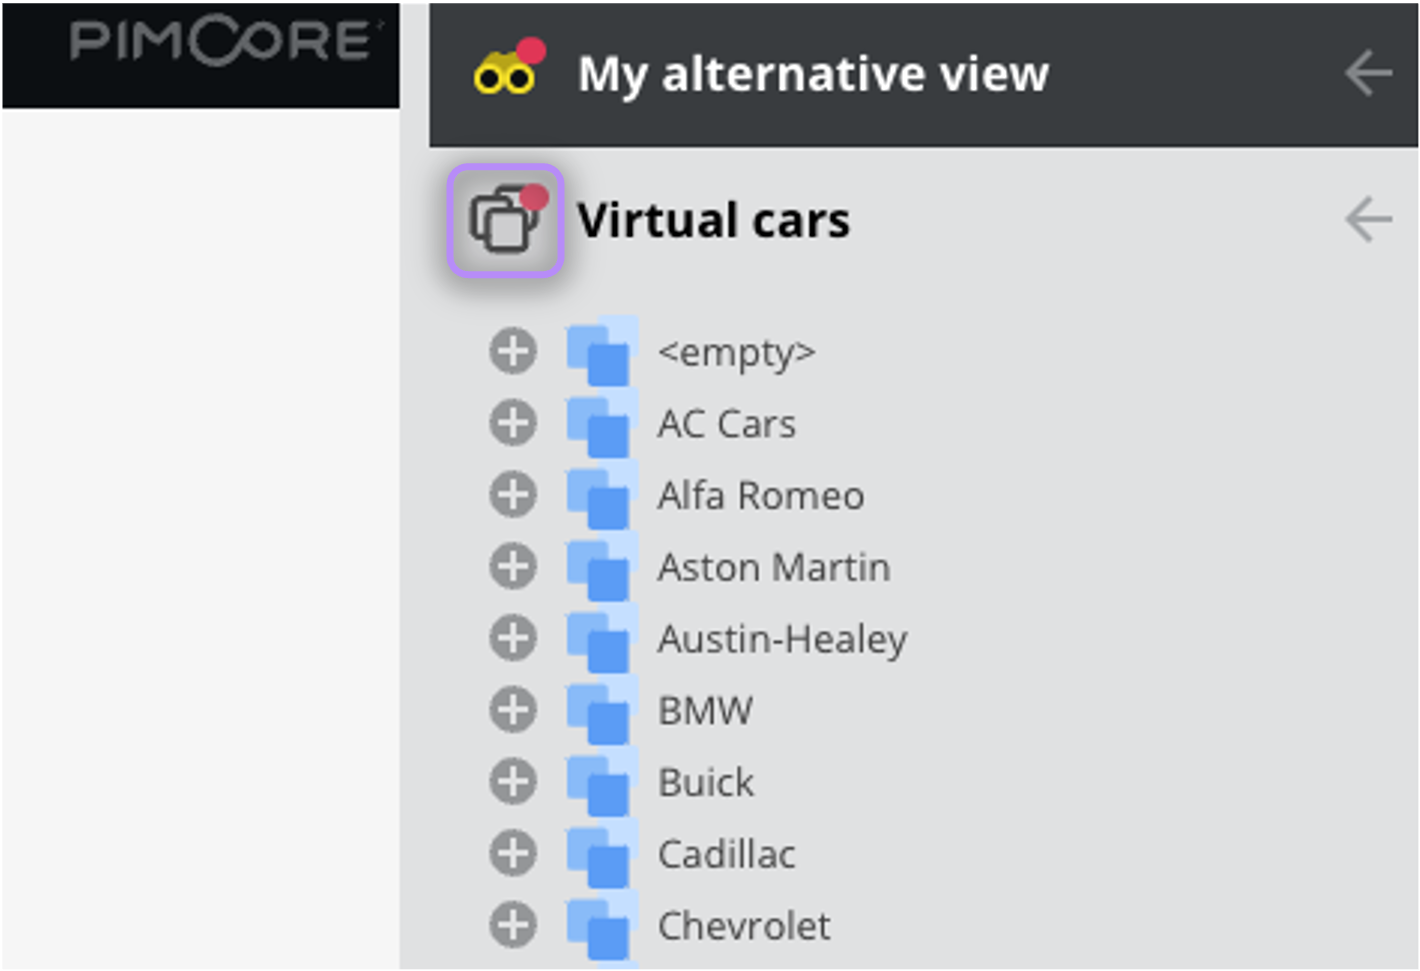The height and width of the screenshot is (971, 1420).
Task: Select the Alfa Romeo tree entry
Action: point(761,495)
